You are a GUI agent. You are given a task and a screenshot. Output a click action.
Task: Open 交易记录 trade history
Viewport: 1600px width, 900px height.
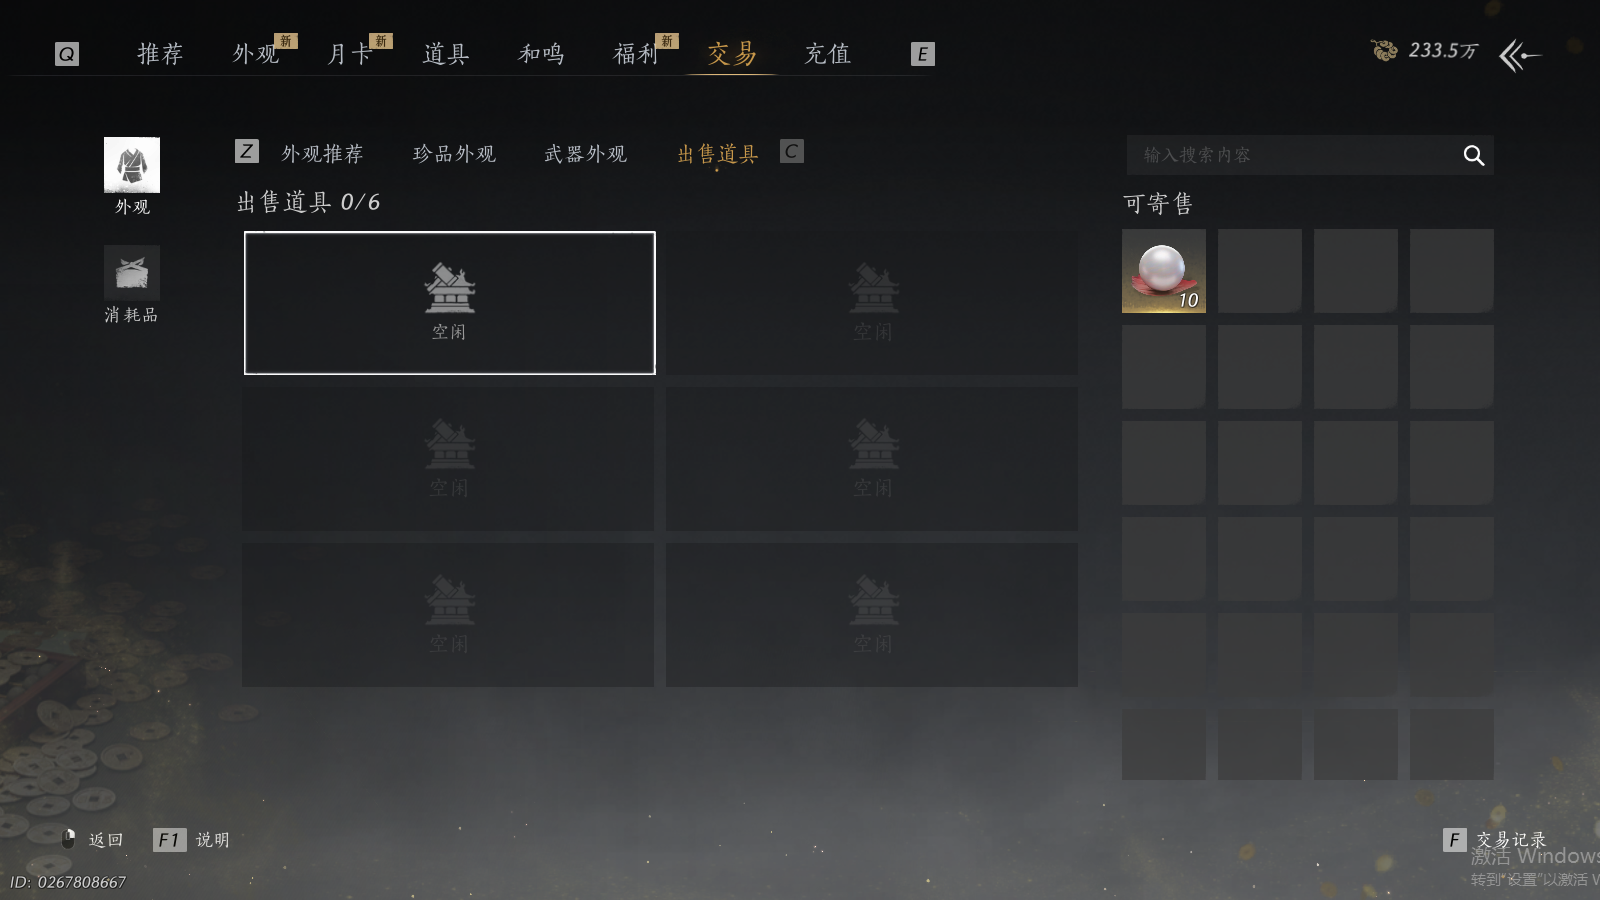1511,840
